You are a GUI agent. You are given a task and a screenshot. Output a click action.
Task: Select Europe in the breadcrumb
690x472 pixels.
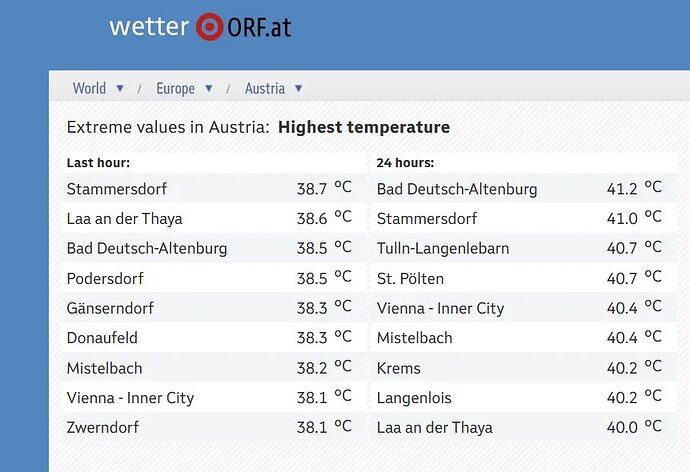coord(176,88)
